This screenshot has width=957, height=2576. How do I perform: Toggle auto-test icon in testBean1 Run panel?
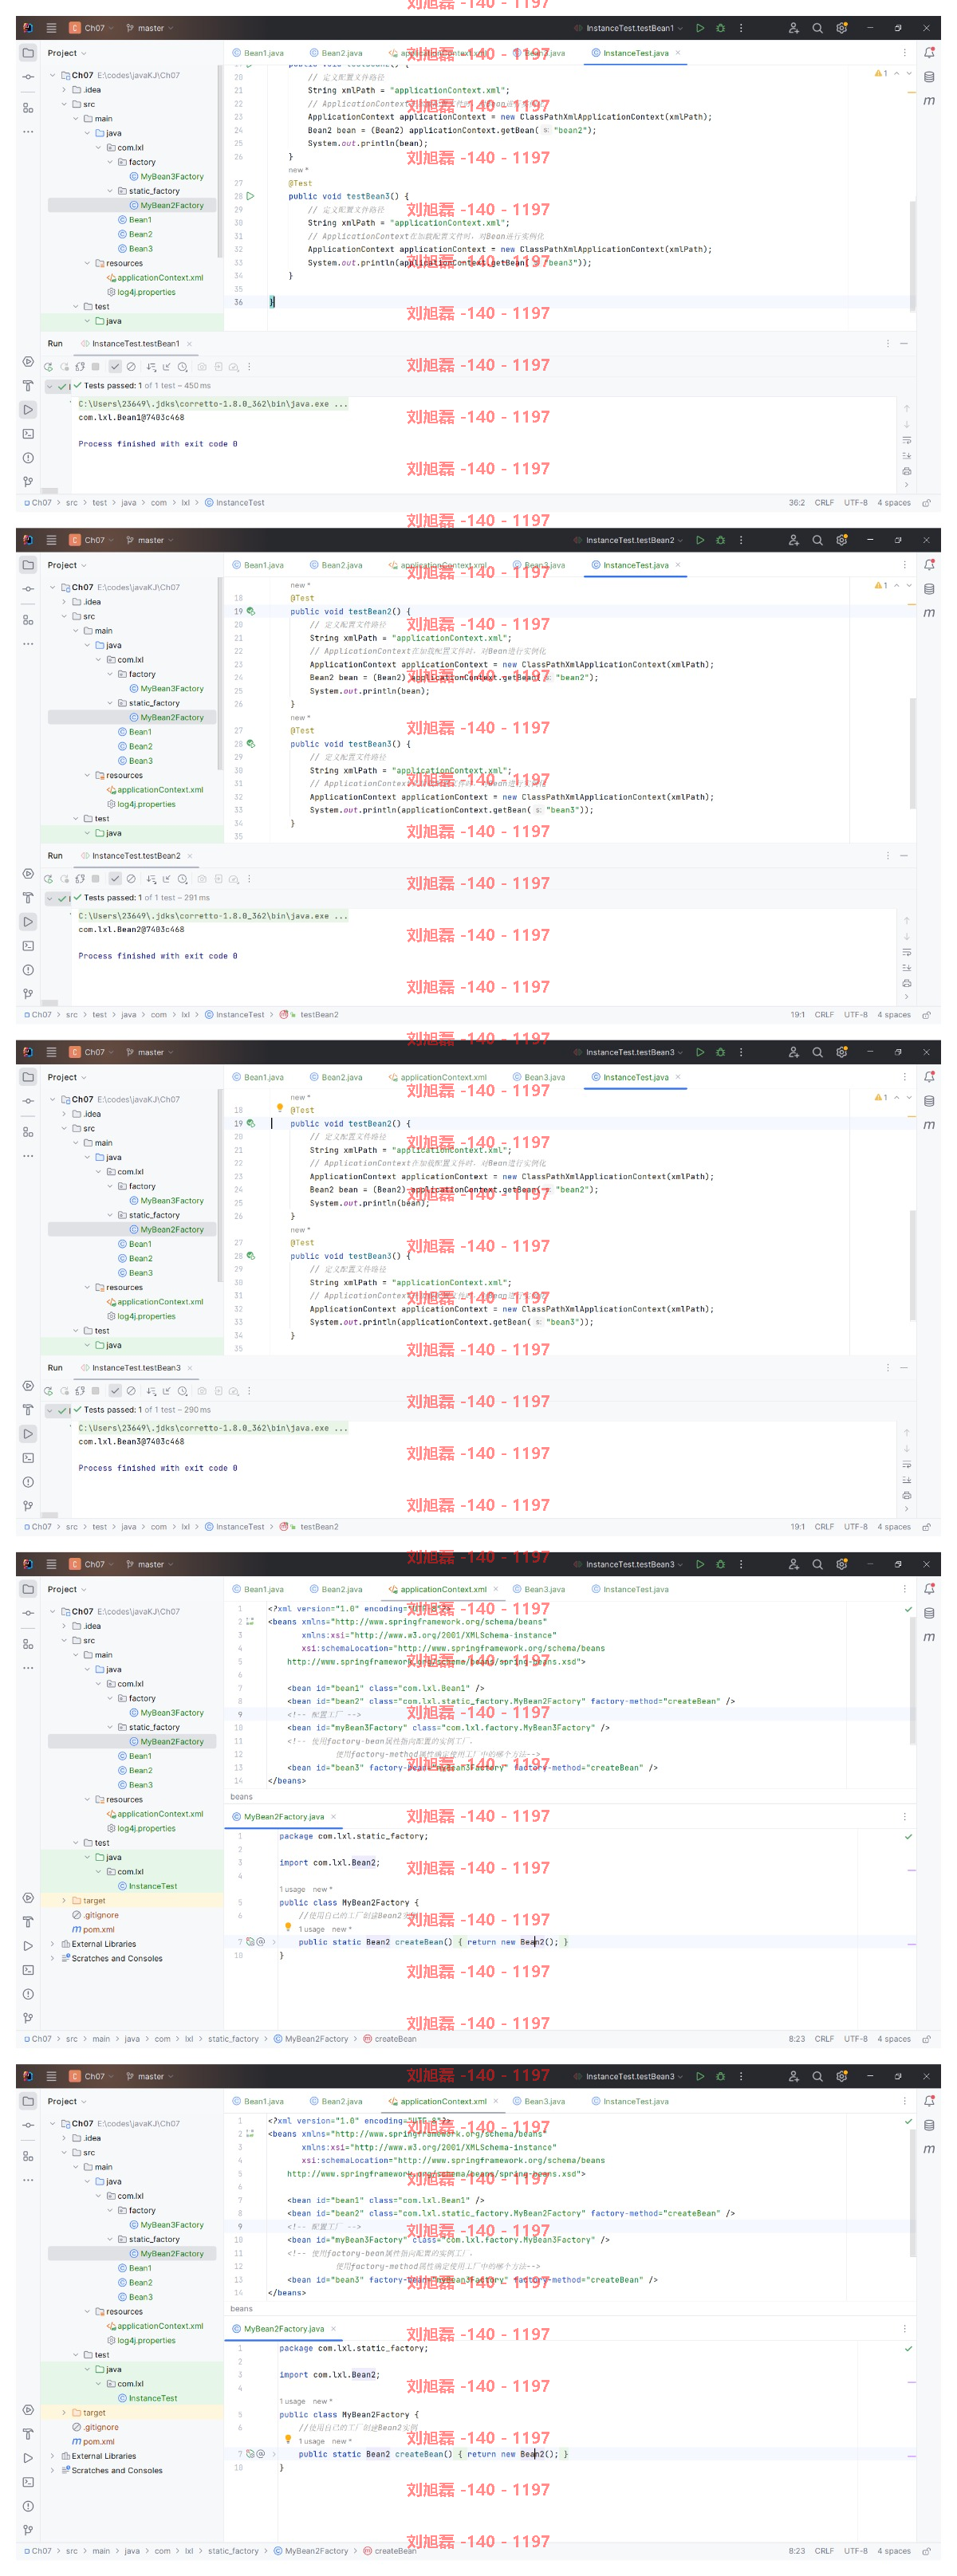coord(80,367)
